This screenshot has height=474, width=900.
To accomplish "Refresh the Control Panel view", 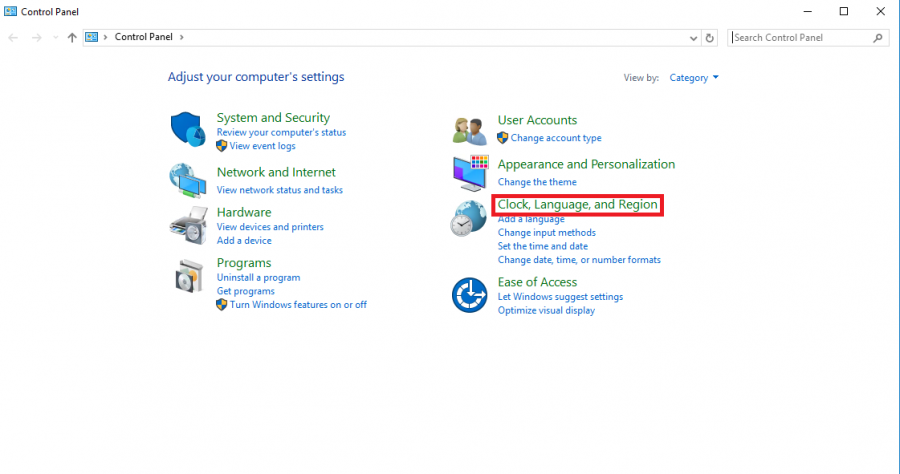I will [x=709, y=38].
